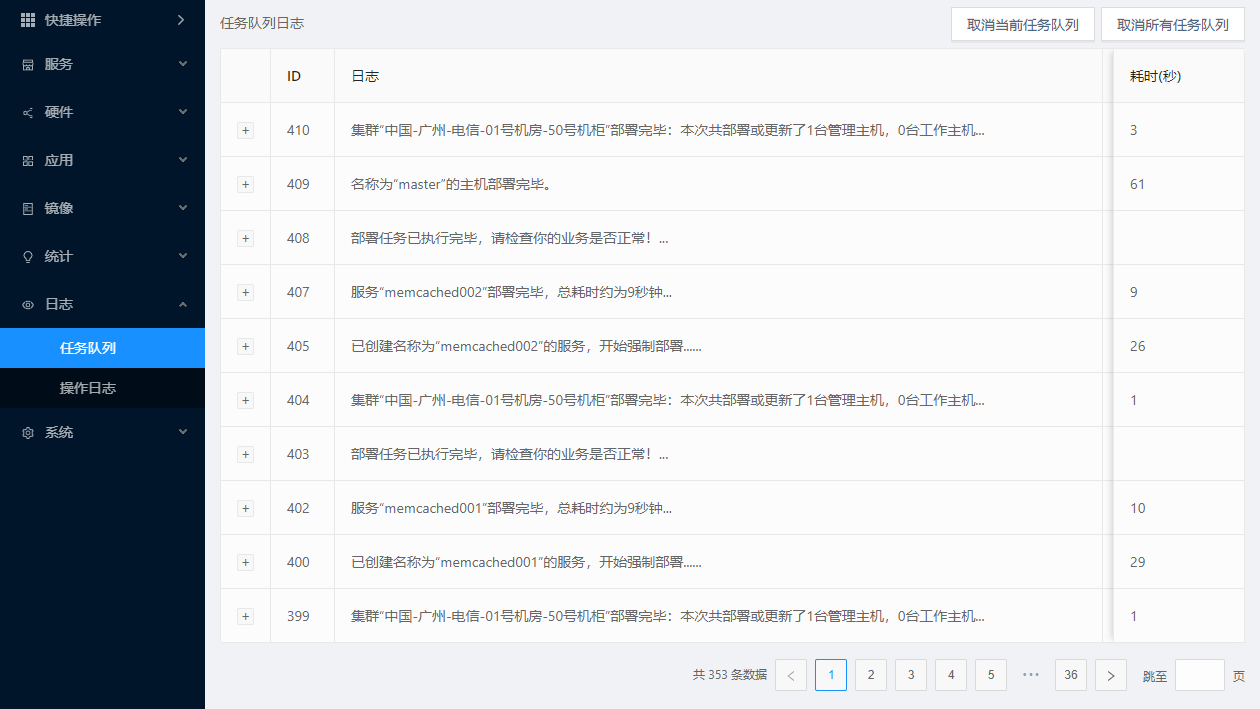1260x709 pixels.
Task: Open the 操作日志 submenu item
Action: pos(88,388)
